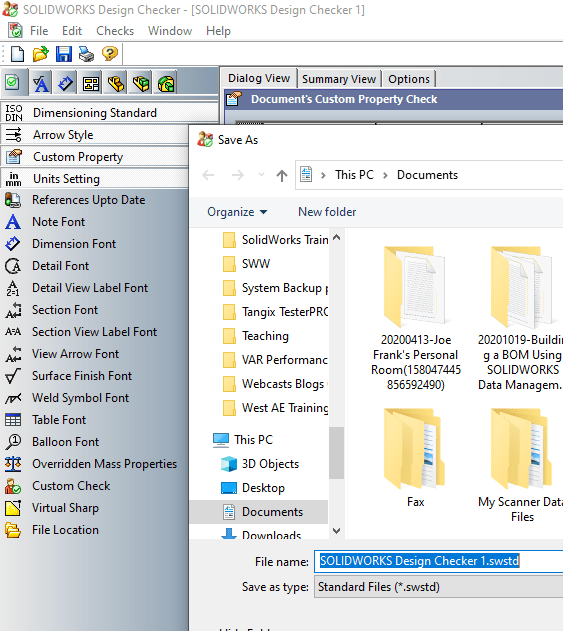Click the New document toolbar icon
Image resolution: width=563 pixels, height=631 pixels.
click(x=17, y=54)
